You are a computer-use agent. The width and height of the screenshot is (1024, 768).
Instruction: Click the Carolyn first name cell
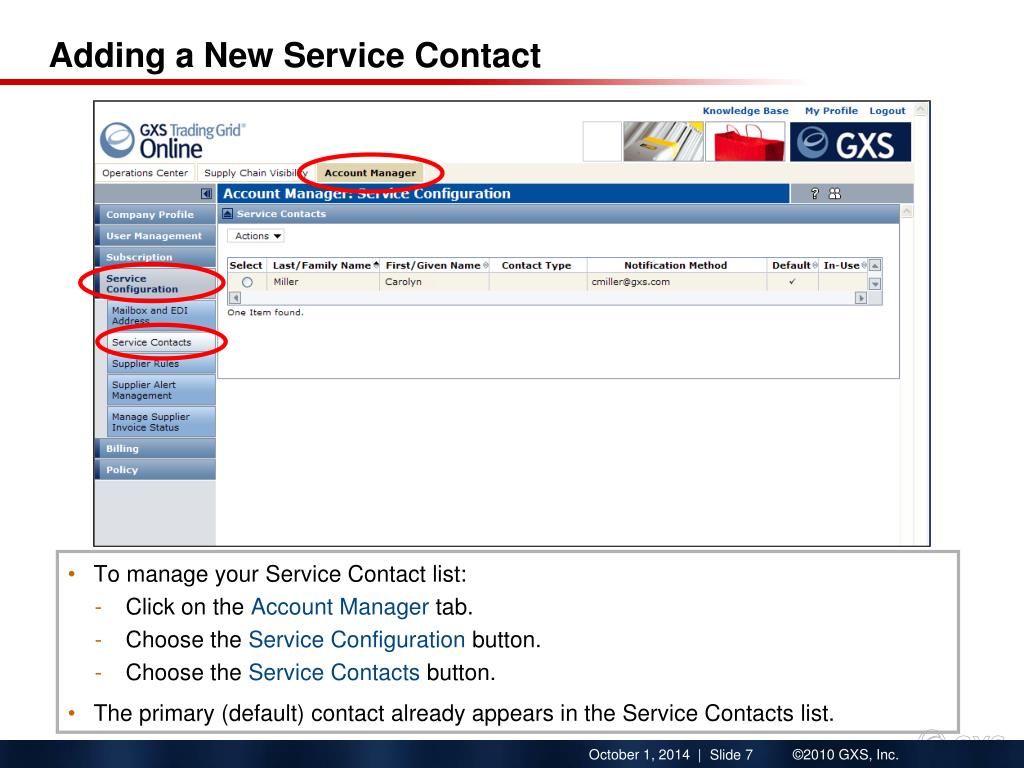coord(434,282)
